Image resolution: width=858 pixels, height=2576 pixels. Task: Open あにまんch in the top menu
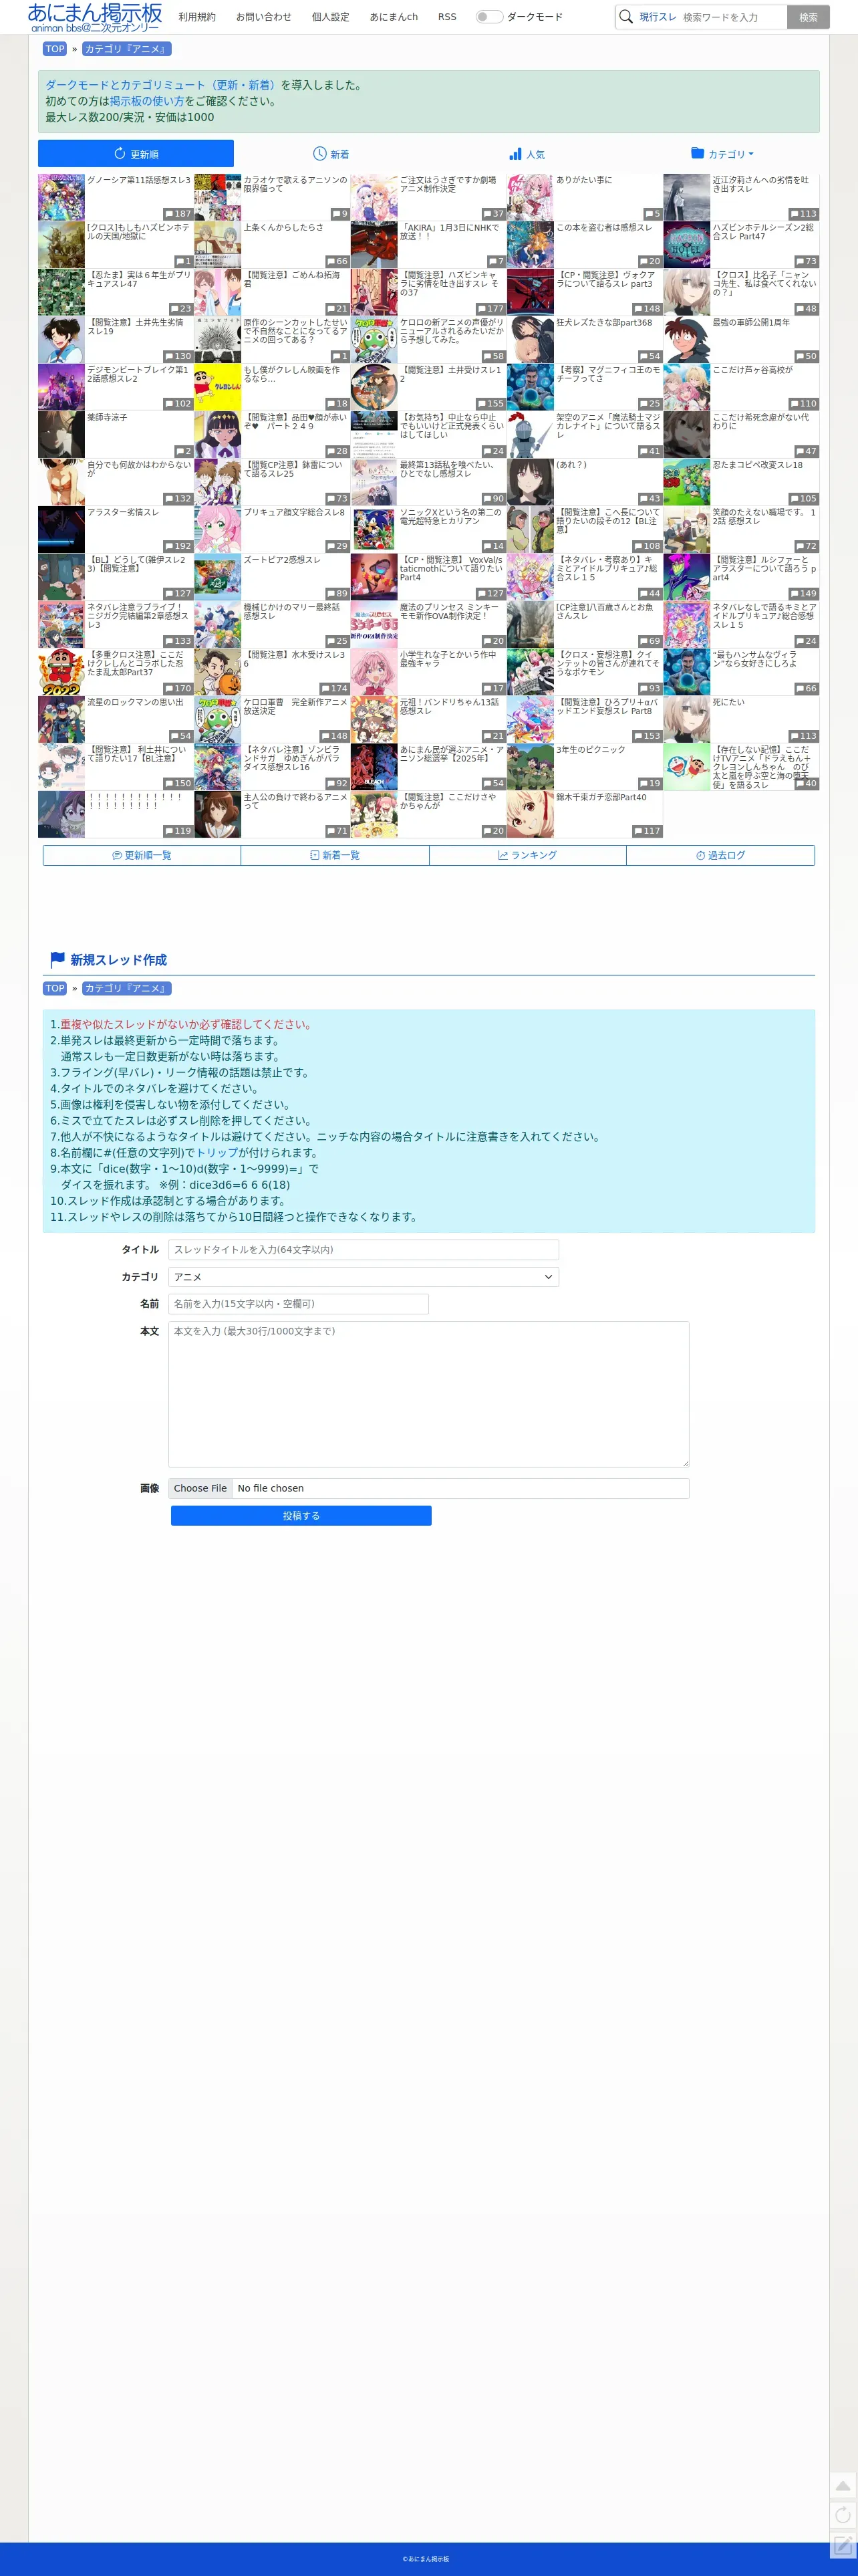coord(394,17)
